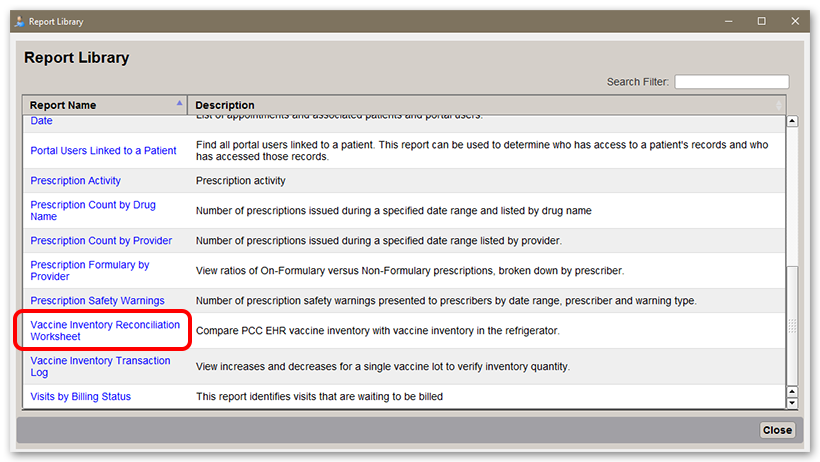Sort by Report Name column arrow
This screenshot has height=462, width=820.
[179, 103]
